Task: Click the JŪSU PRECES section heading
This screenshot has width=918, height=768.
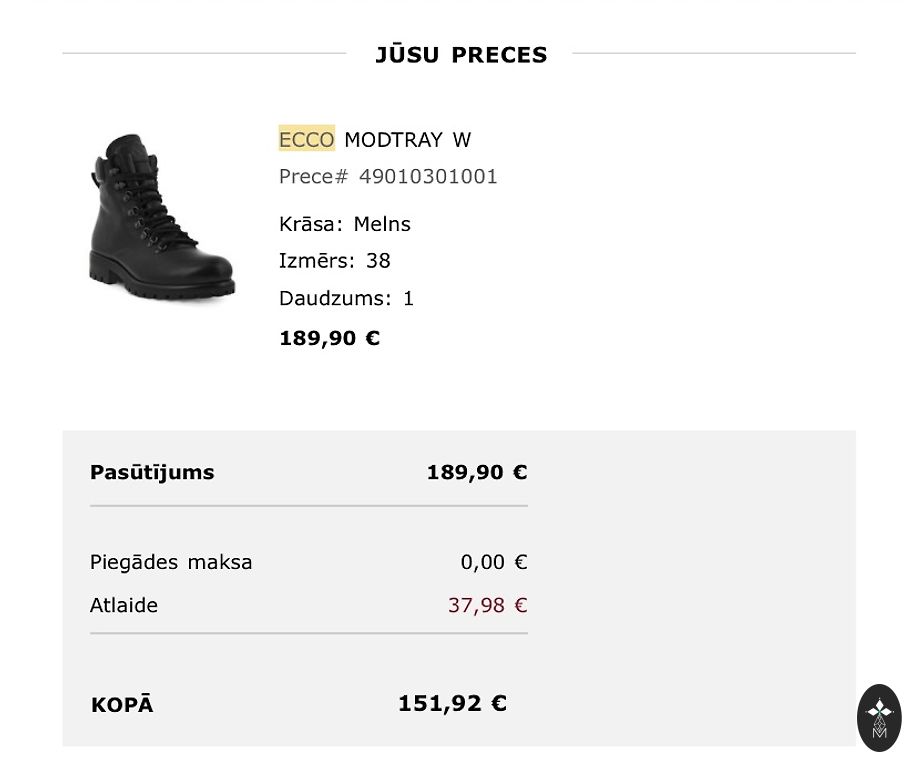Action: point(461,55)
